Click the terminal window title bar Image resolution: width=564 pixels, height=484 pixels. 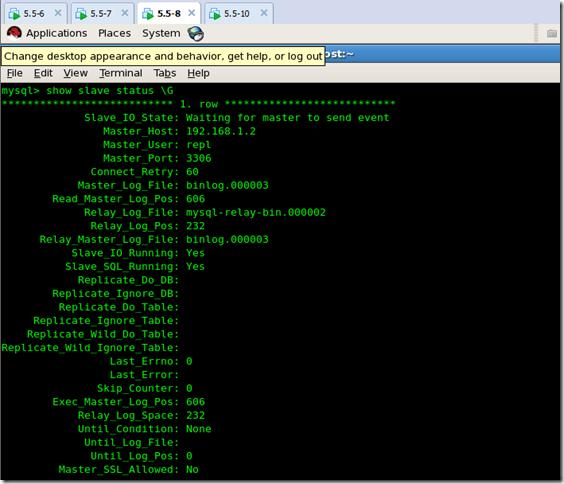[442, 54]
